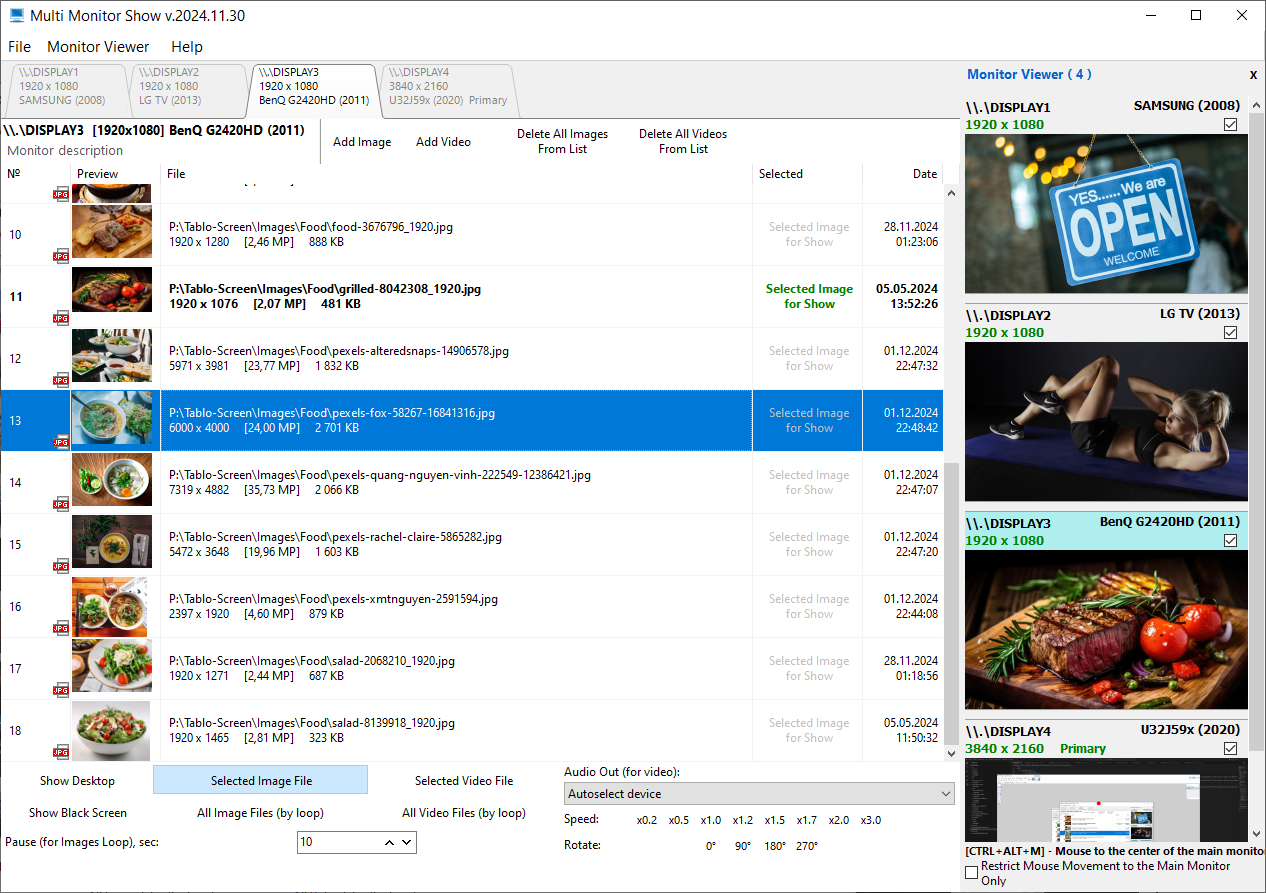Switch to the DISPLAY4 U32J59x tab
The height and width of the screenshot is (893, 1266).
pos(447,86)
